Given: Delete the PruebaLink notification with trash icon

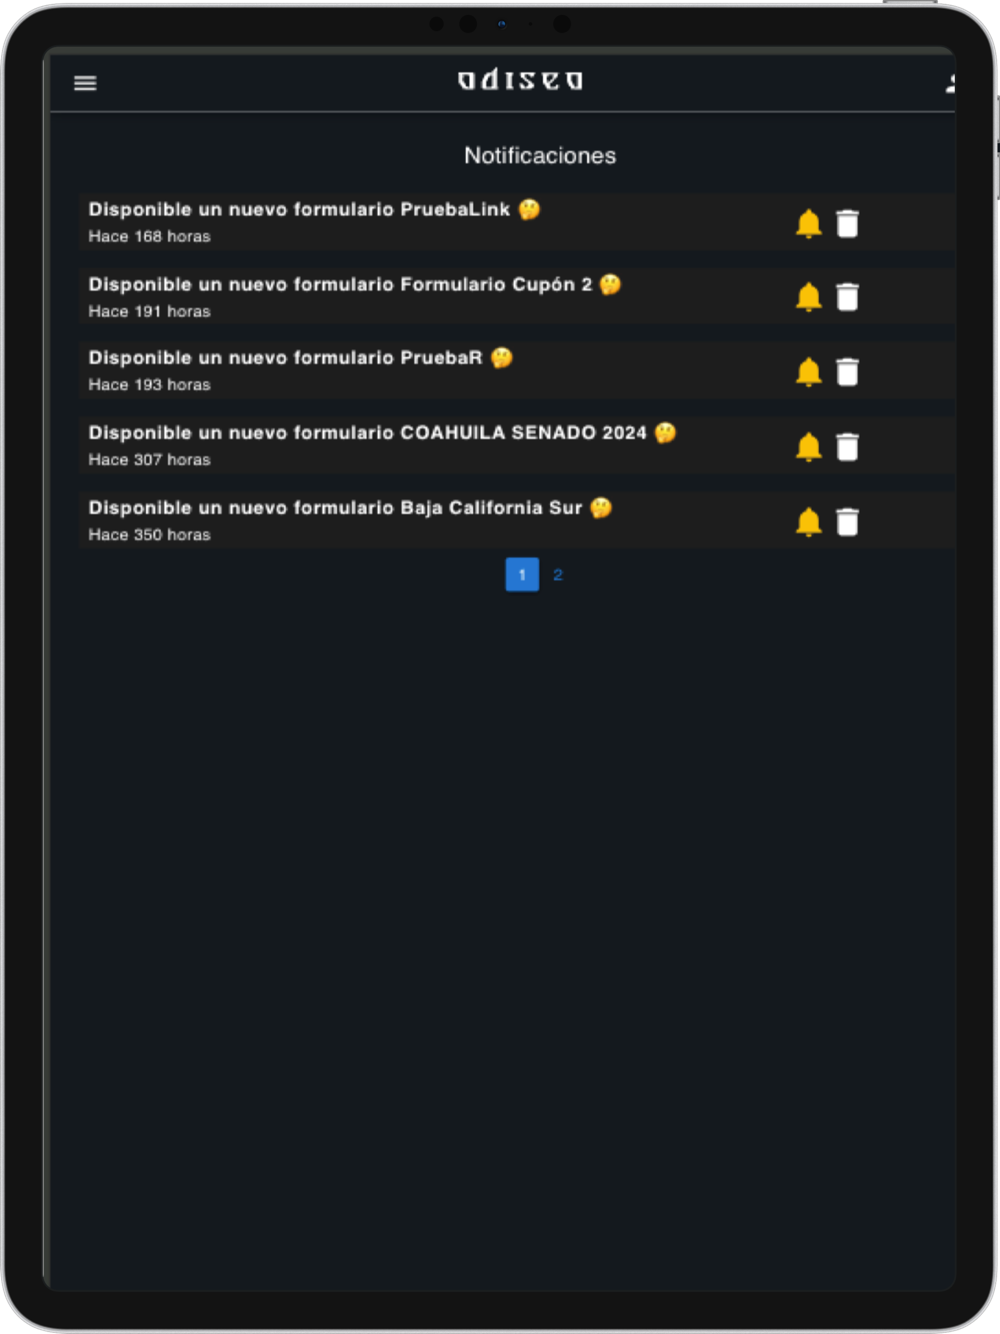Looking at the screenshot, I should coord(847,223).
